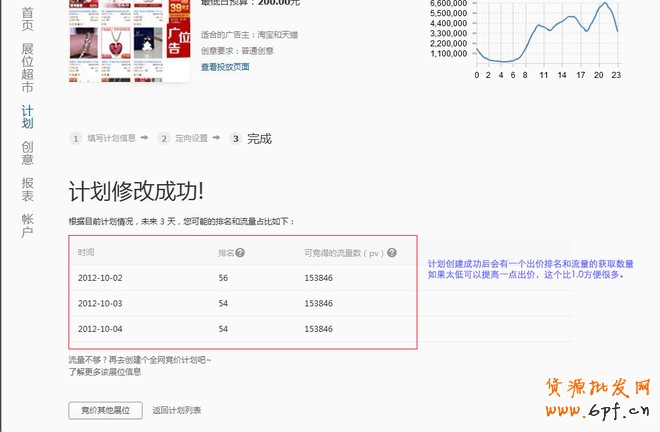This screenshot has width=660, height=432.
Task: Click the 竞价其他展位 button
Action: click(105, 410)
